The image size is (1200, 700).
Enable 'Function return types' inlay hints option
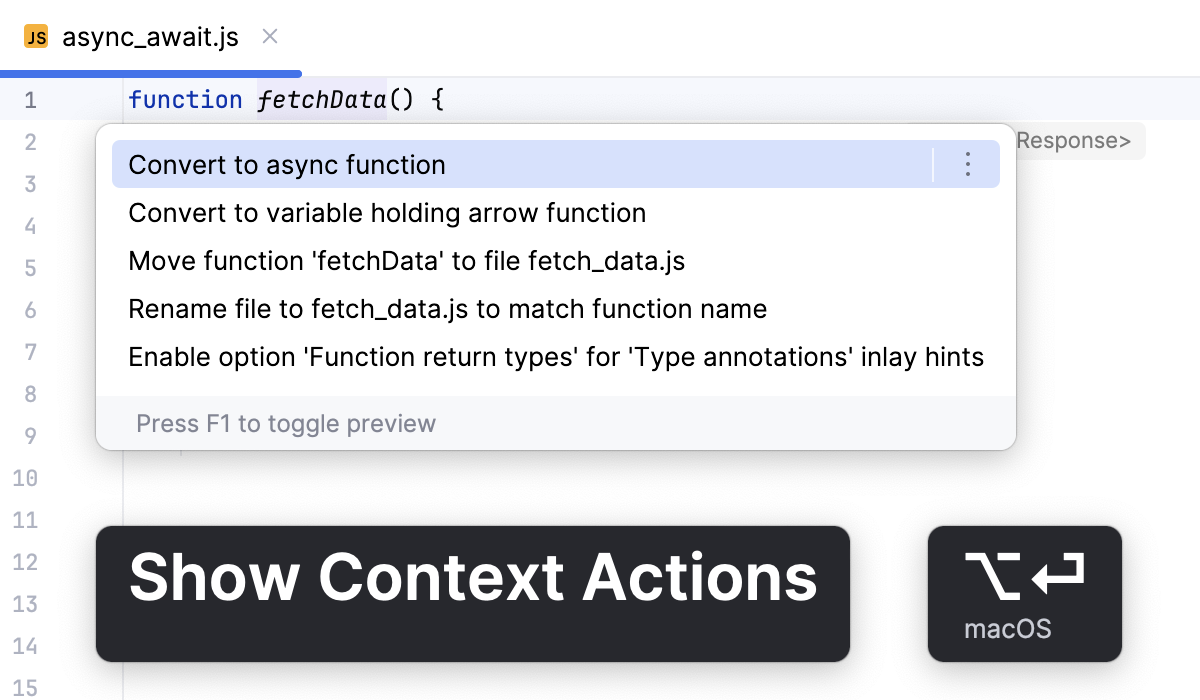(555, 357)
